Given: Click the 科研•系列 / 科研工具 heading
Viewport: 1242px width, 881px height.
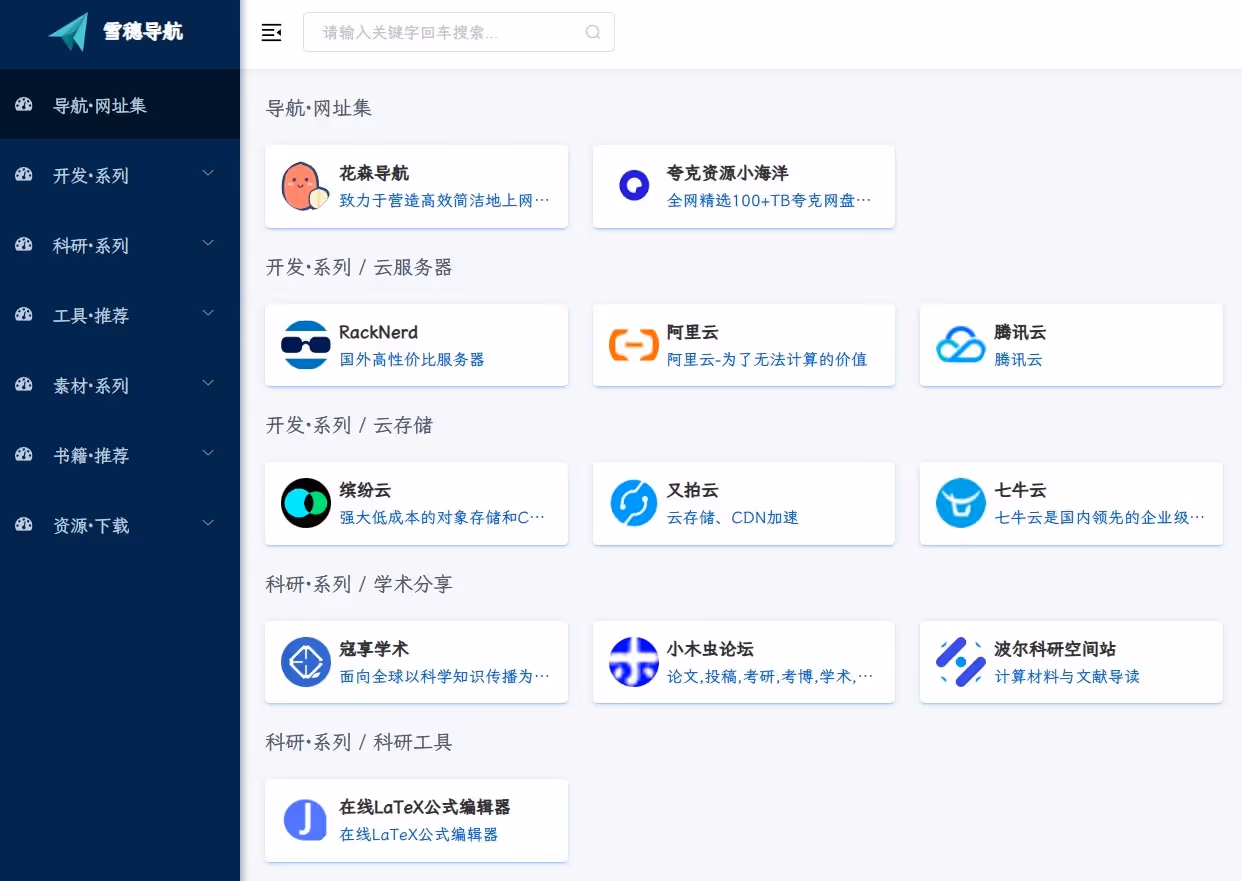Looking at the screenshot, I should pyautogui.click(x=359, y=742).
